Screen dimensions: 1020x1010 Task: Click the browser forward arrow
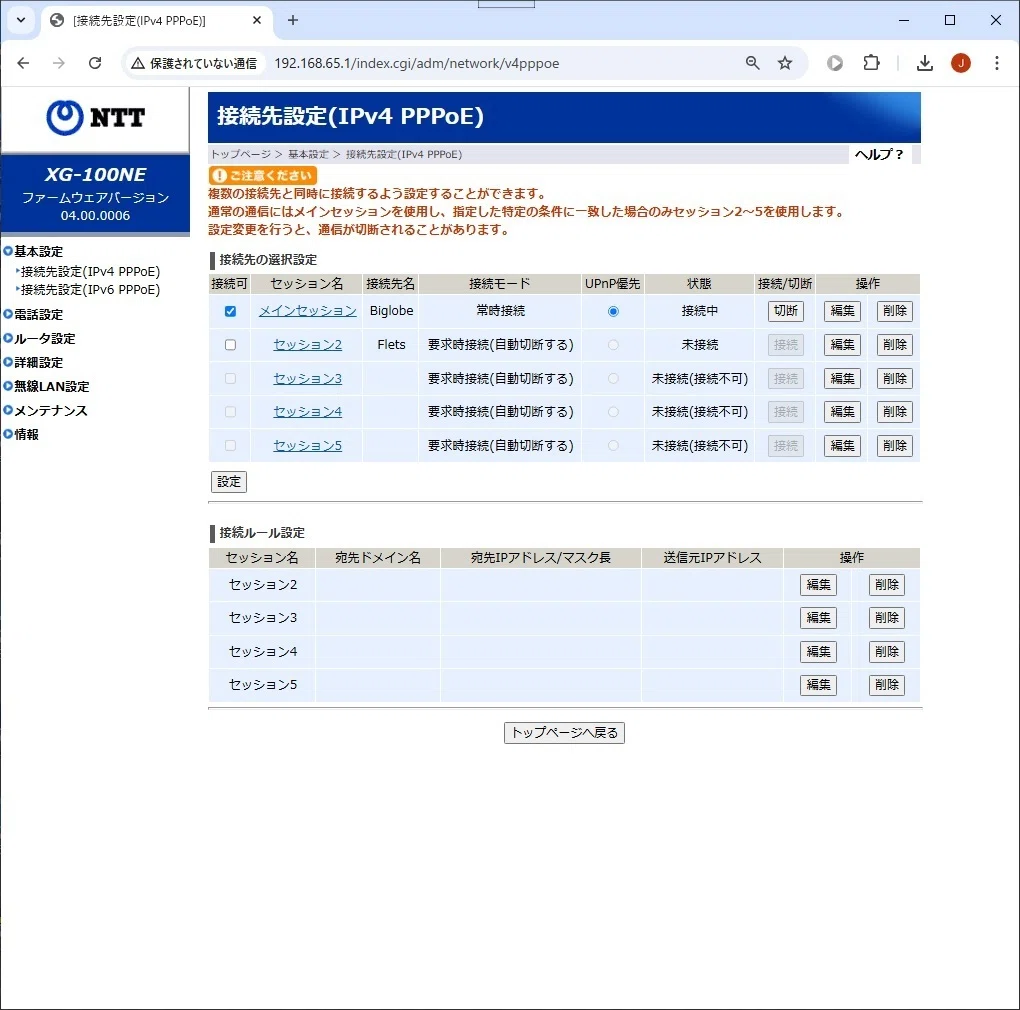pos(59,63)
